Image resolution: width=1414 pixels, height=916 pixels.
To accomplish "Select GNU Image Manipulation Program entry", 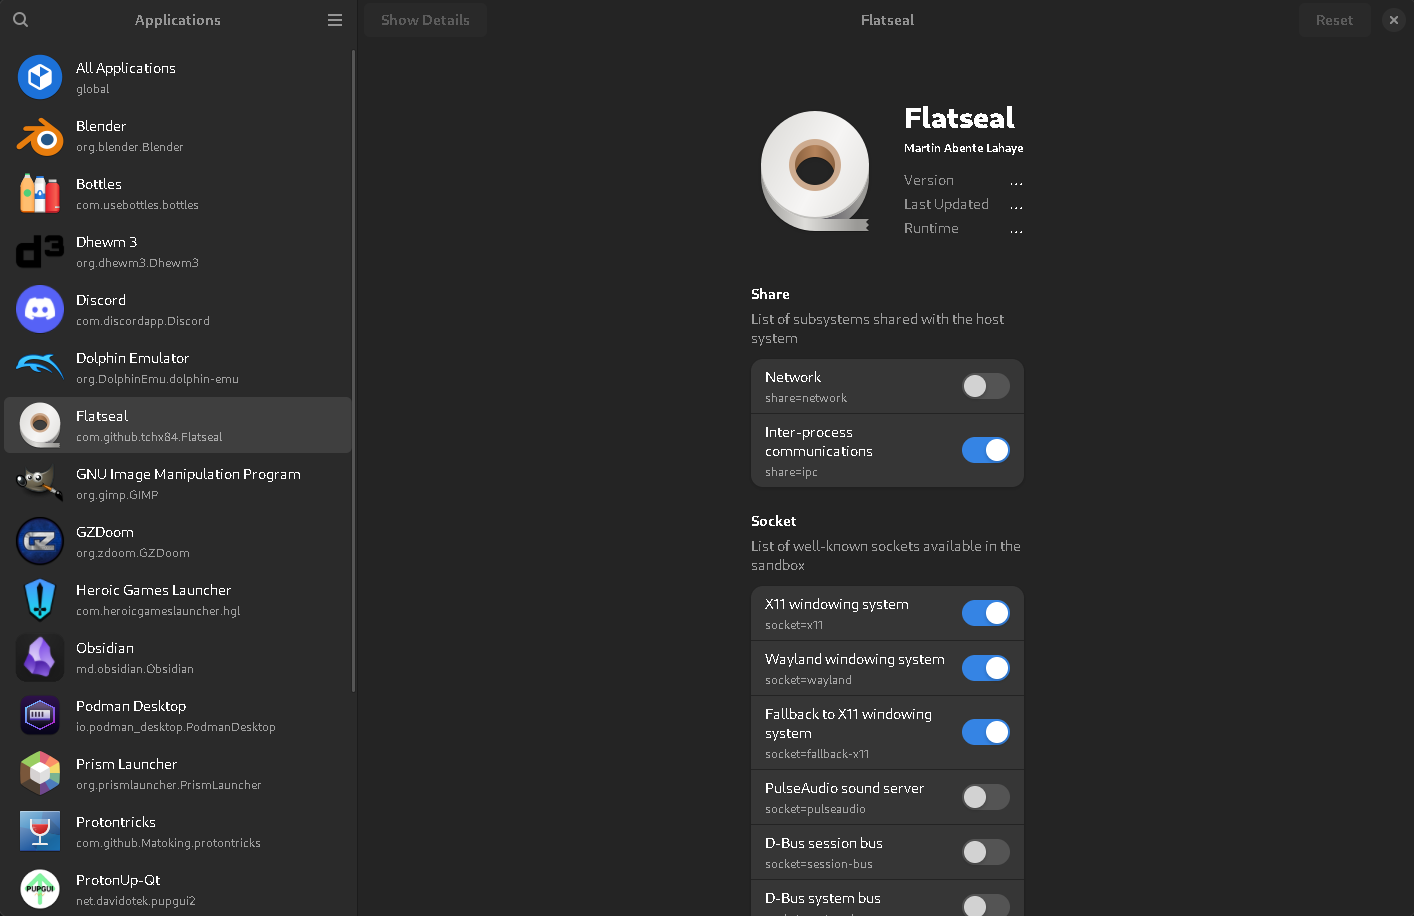I will (x=178, y=483).
